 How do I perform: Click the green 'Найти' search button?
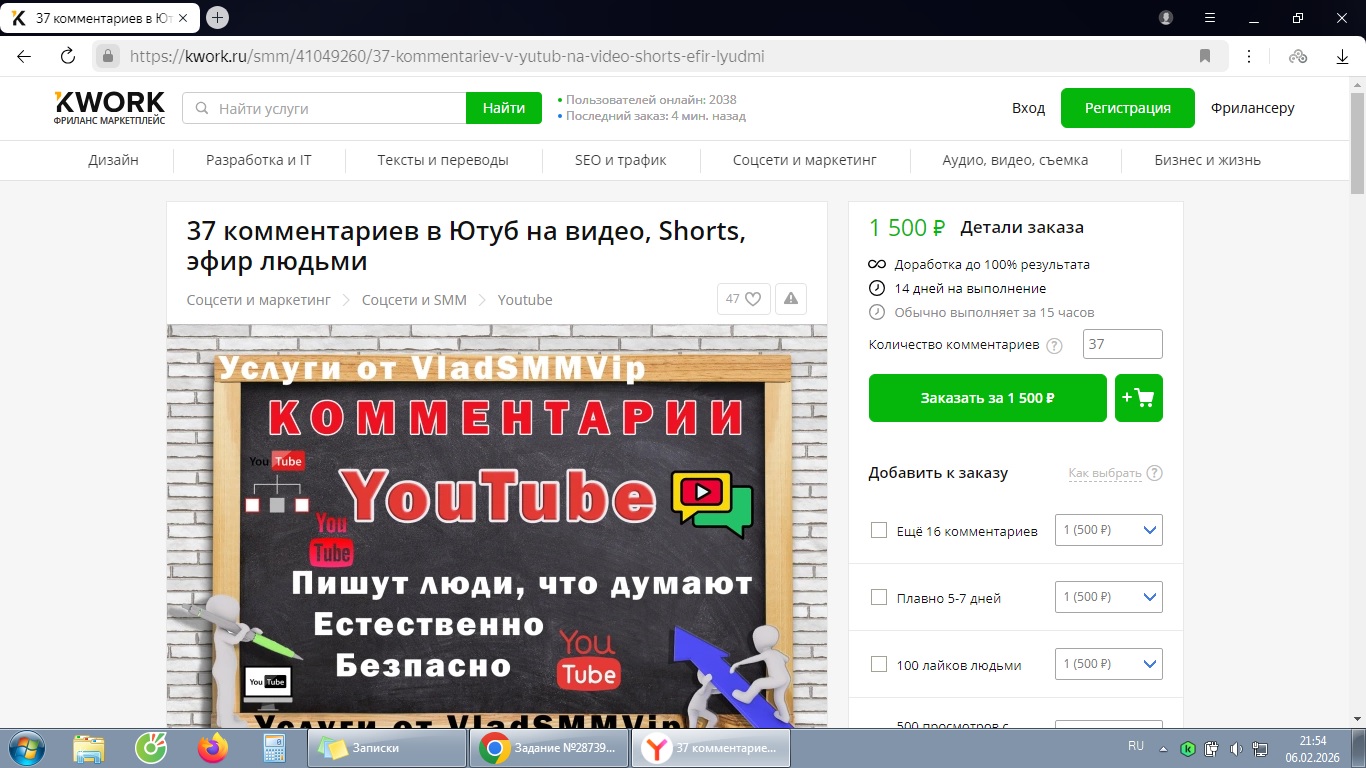pyautogui.click(x=504, y=108)
